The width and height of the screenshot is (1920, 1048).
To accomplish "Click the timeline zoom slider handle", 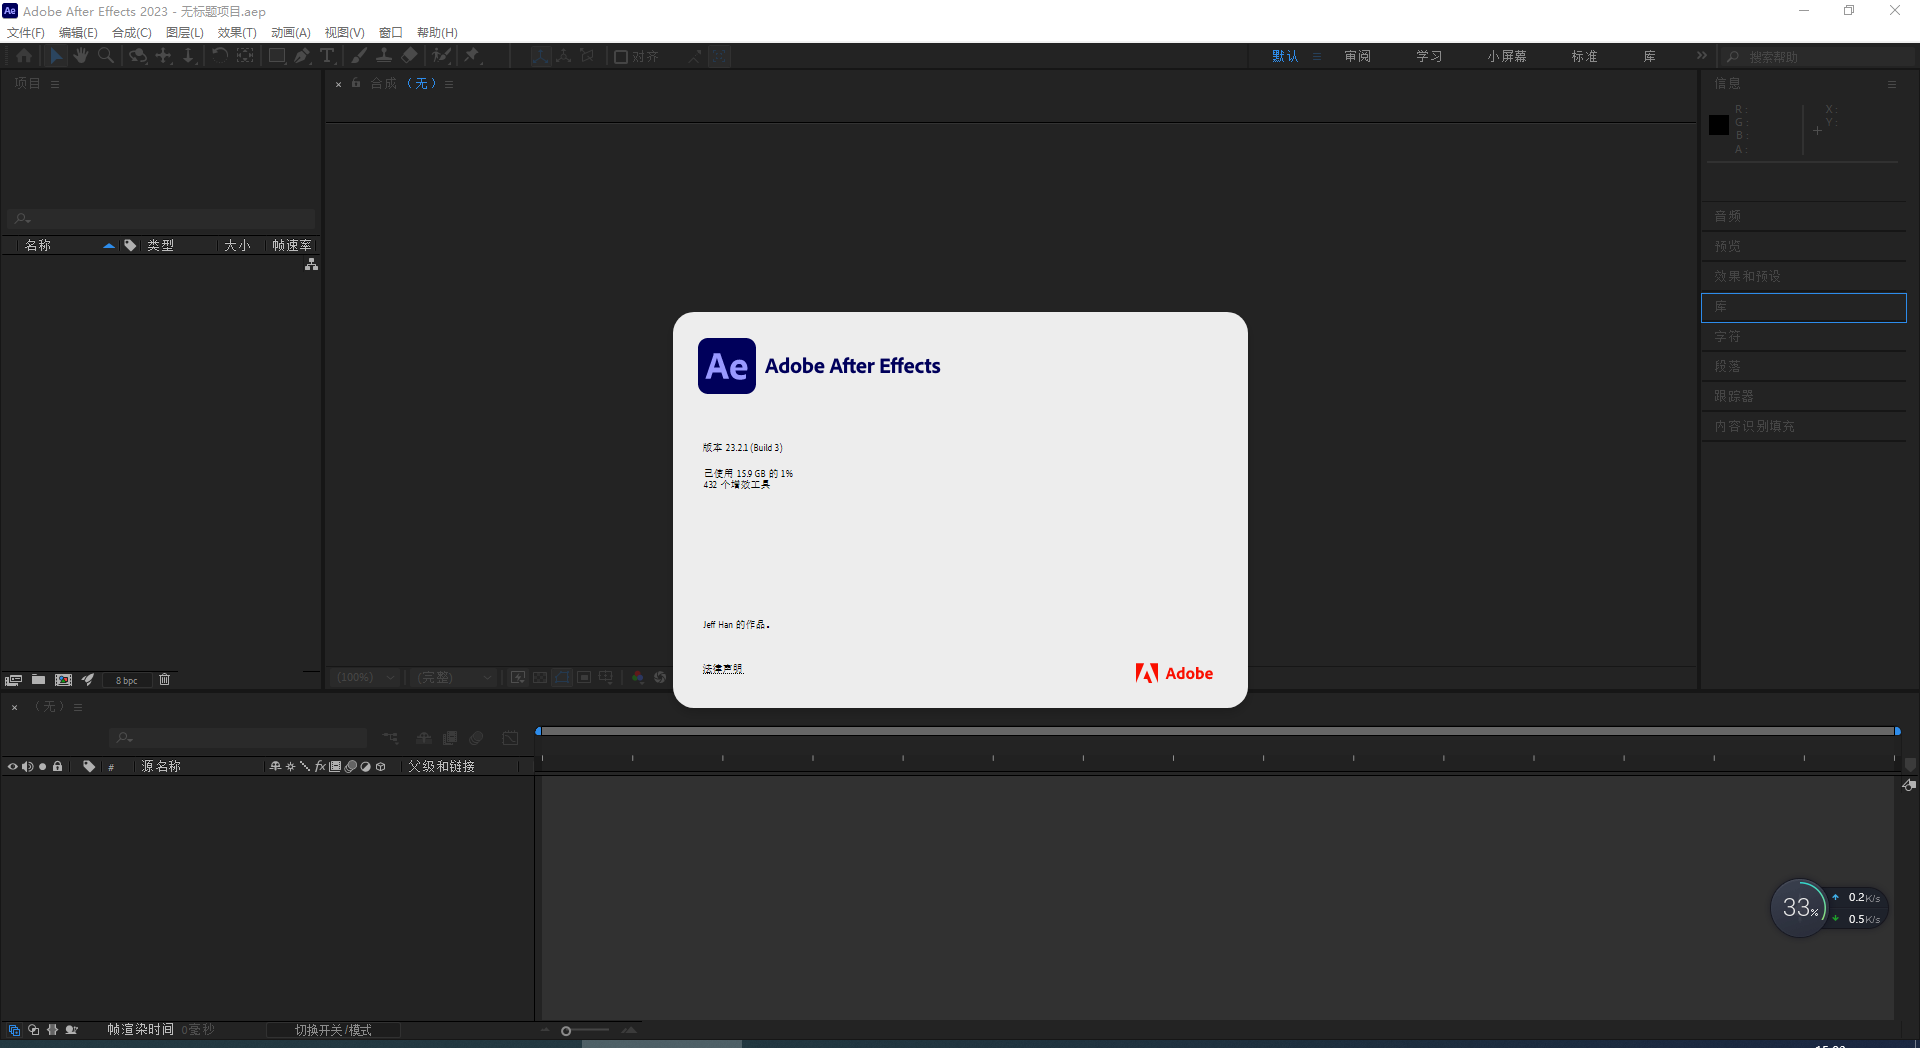I will tap(566, 1031).
